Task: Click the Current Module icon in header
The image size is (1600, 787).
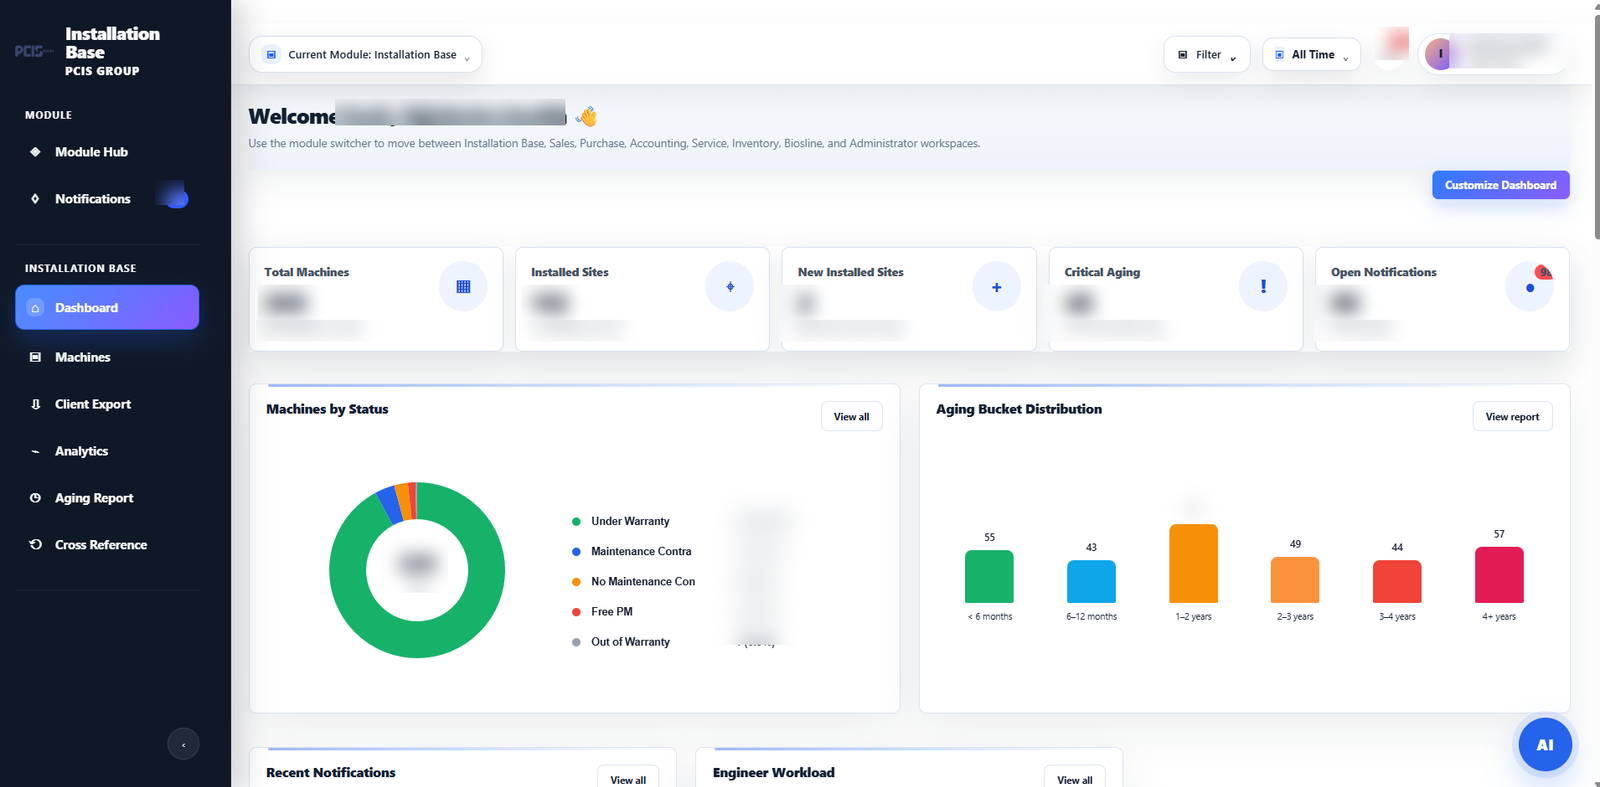Action: point(271,55)
